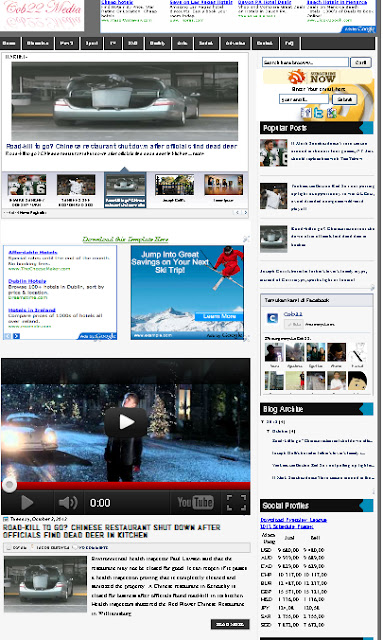Select second slider thumbnail with baseball pitcher

click(76, 184)
